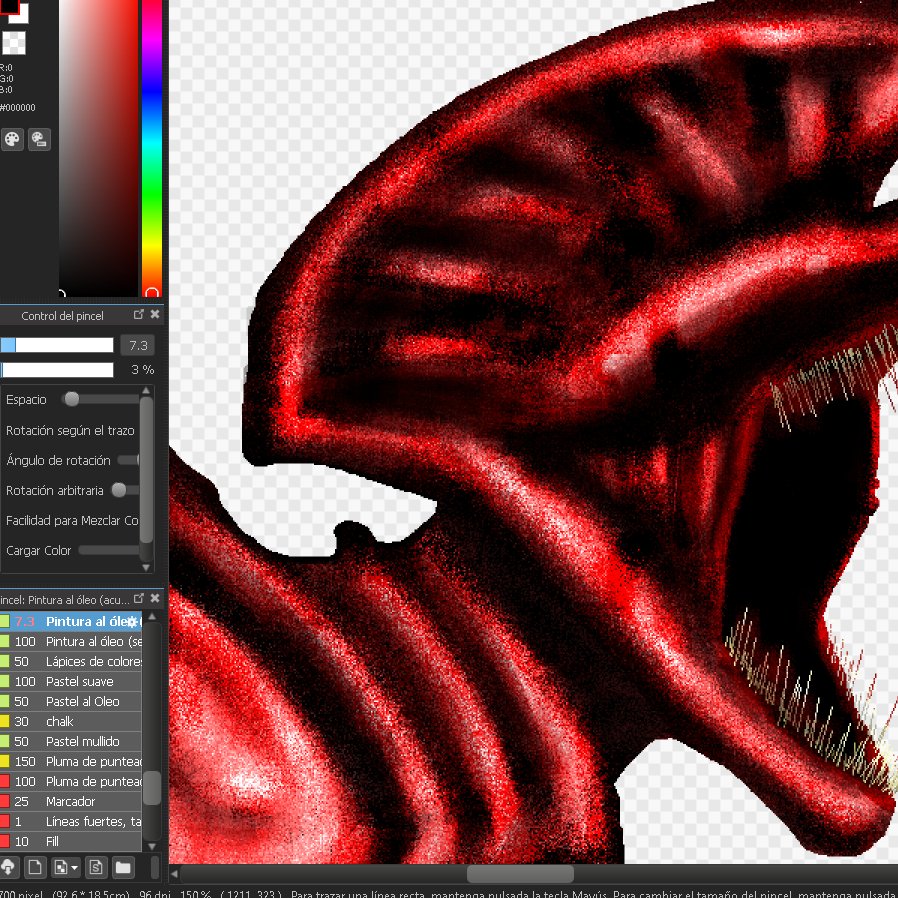
Task: Open the brush settings gear on Pintura al óleo
Action: point(131,621)
